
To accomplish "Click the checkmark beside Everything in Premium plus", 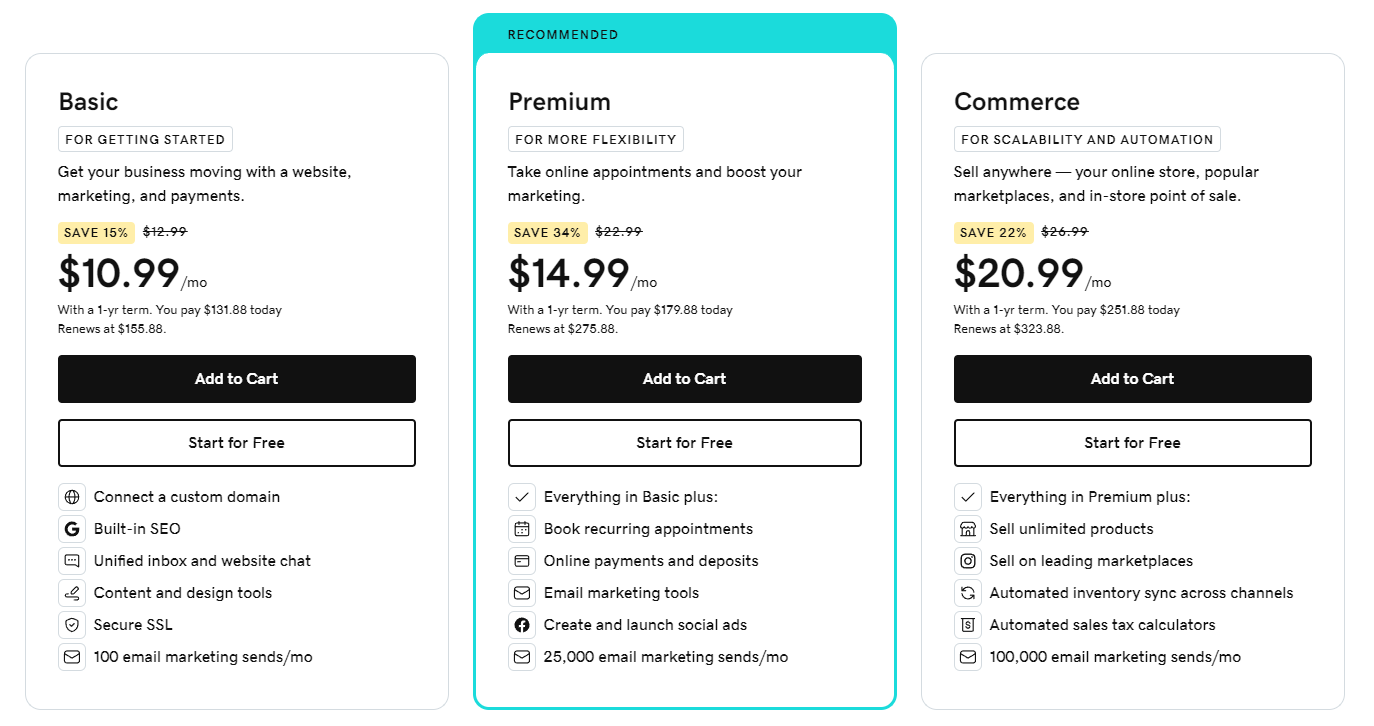I will coord(967,497).
